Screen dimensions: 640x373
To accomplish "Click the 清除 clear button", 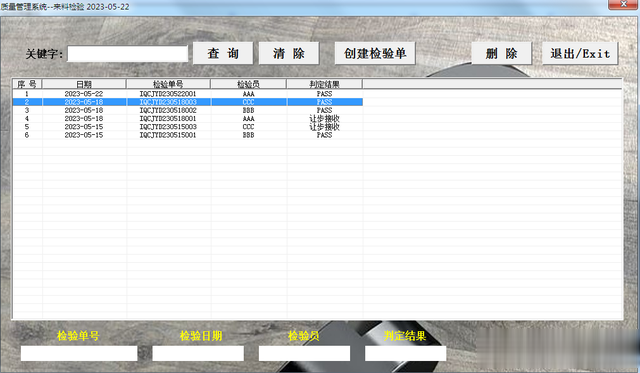I will (289, 53).
